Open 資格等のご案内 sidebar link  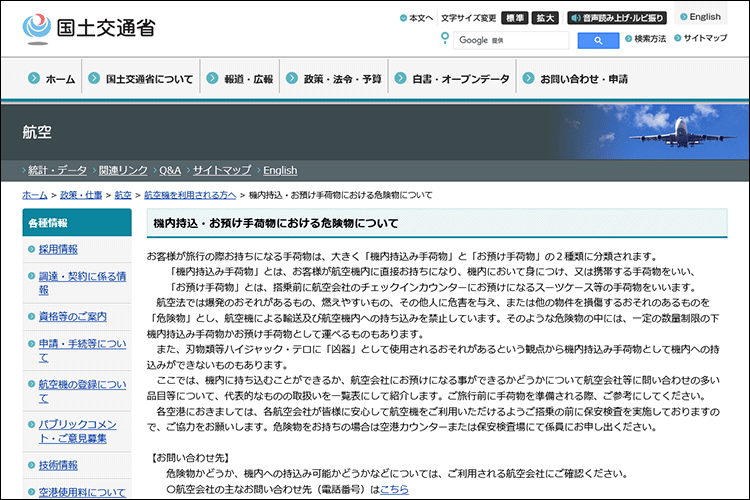72,317
